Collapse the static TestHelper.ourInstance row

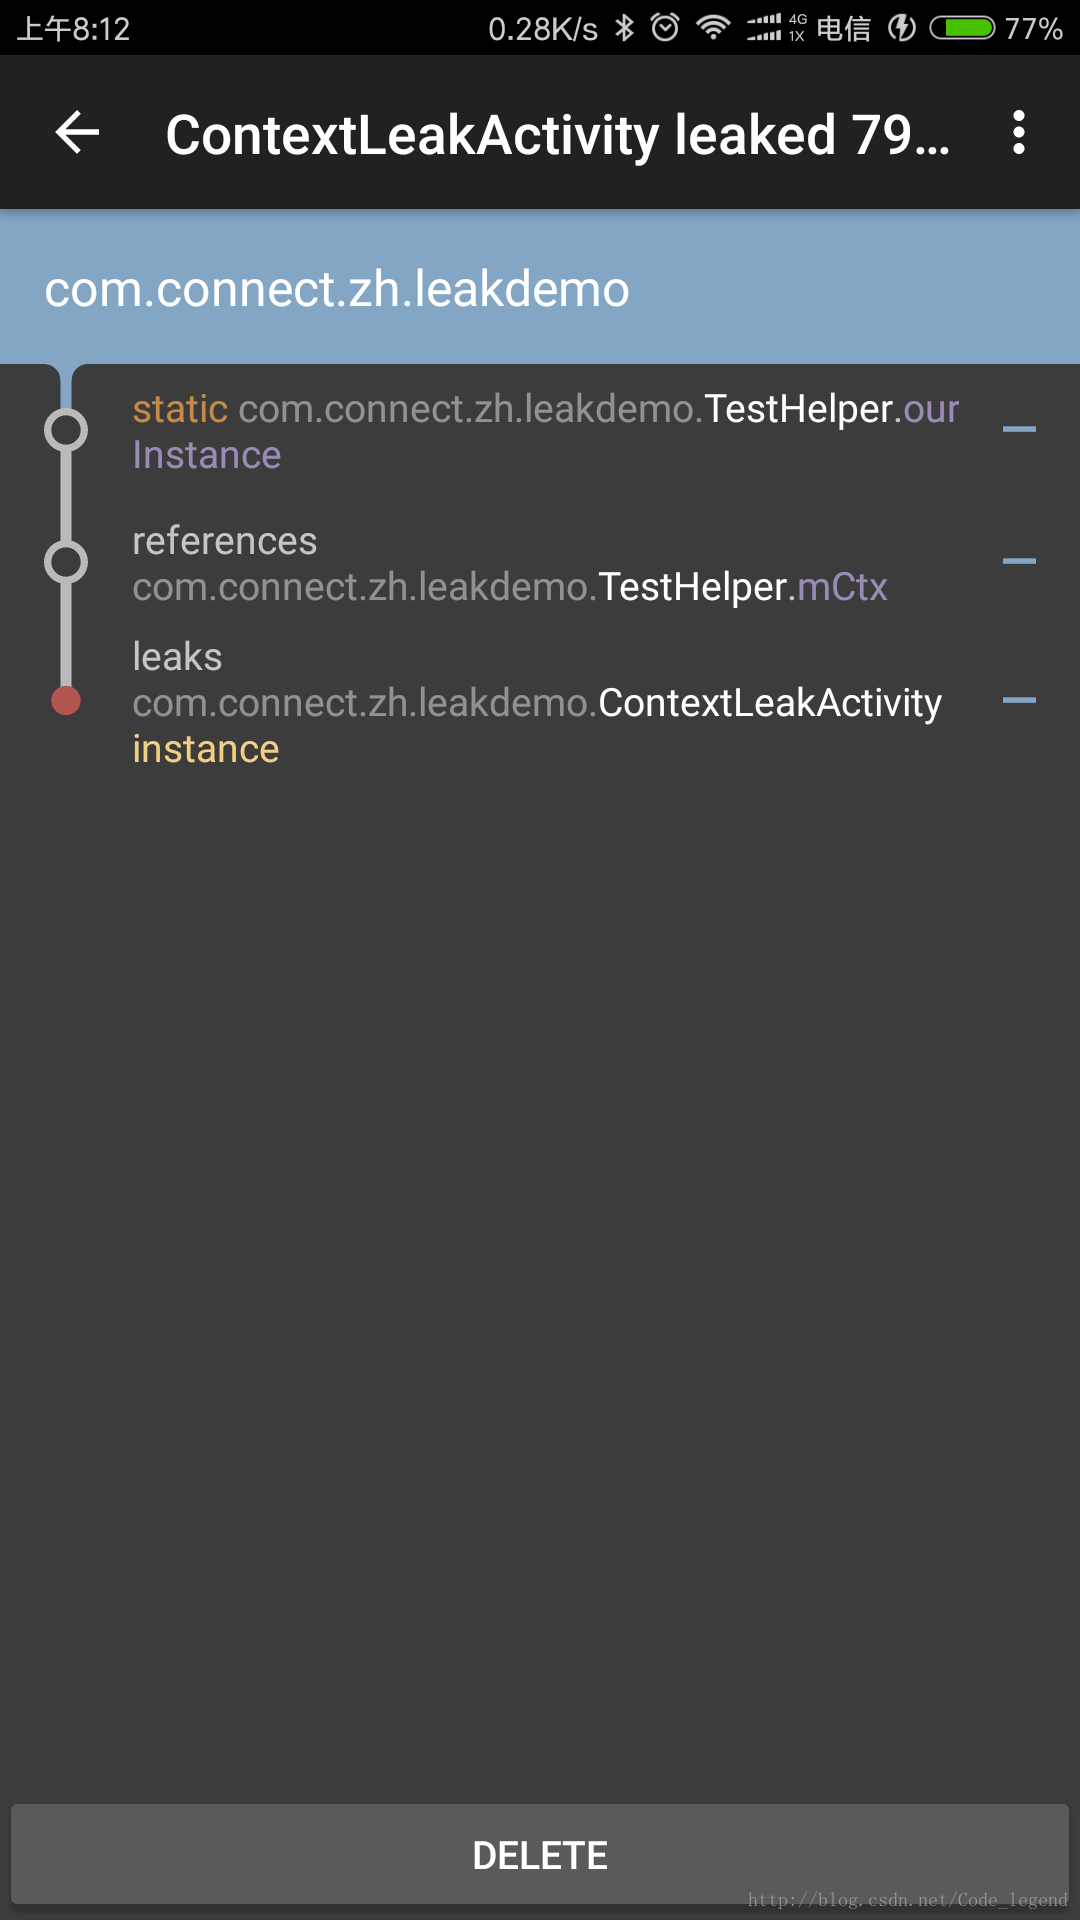point(1019,429)
